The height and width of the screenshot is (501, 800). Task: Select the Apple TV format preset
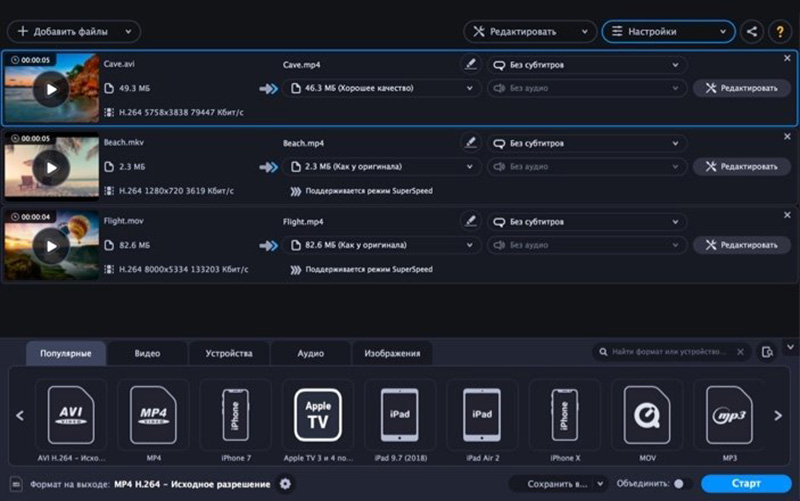(x=318, y=415)
